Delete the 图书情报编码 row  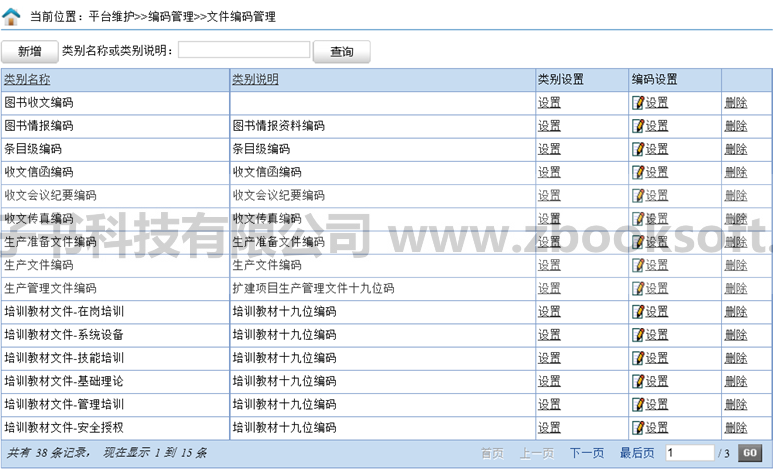coord(736,126)
